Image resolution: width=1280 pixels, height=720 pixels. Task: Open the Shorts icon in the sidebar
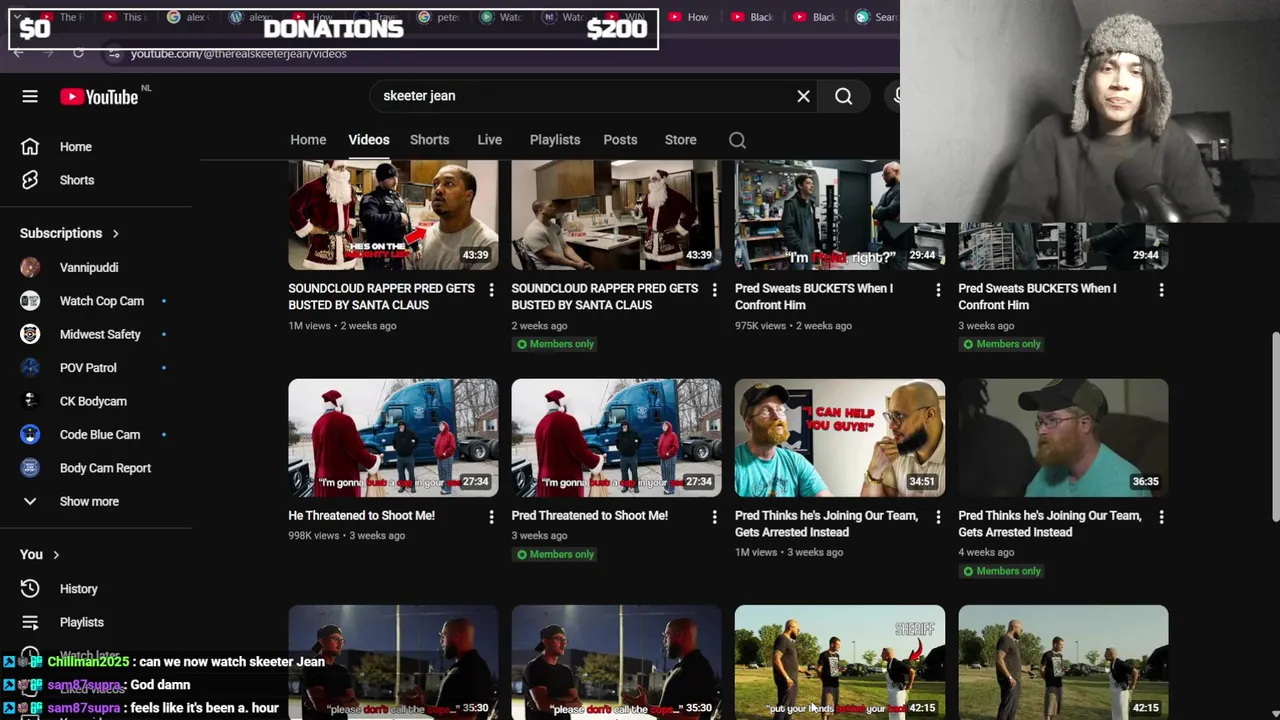coord(30,180)
